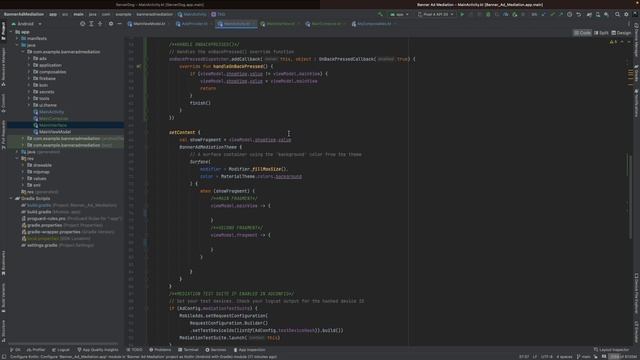Open Search Everywhere magnifier in toolbar
640x360 pixels.
coord(617,14)
